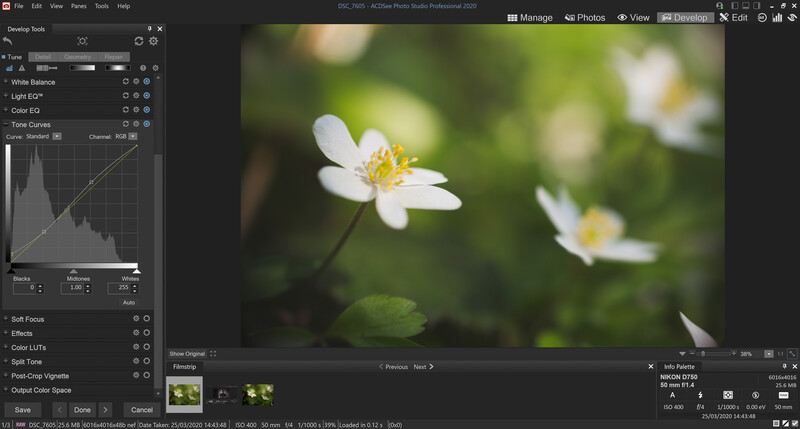Click the full screen preview icon in Develop Tools

click(x=82, y=41)
